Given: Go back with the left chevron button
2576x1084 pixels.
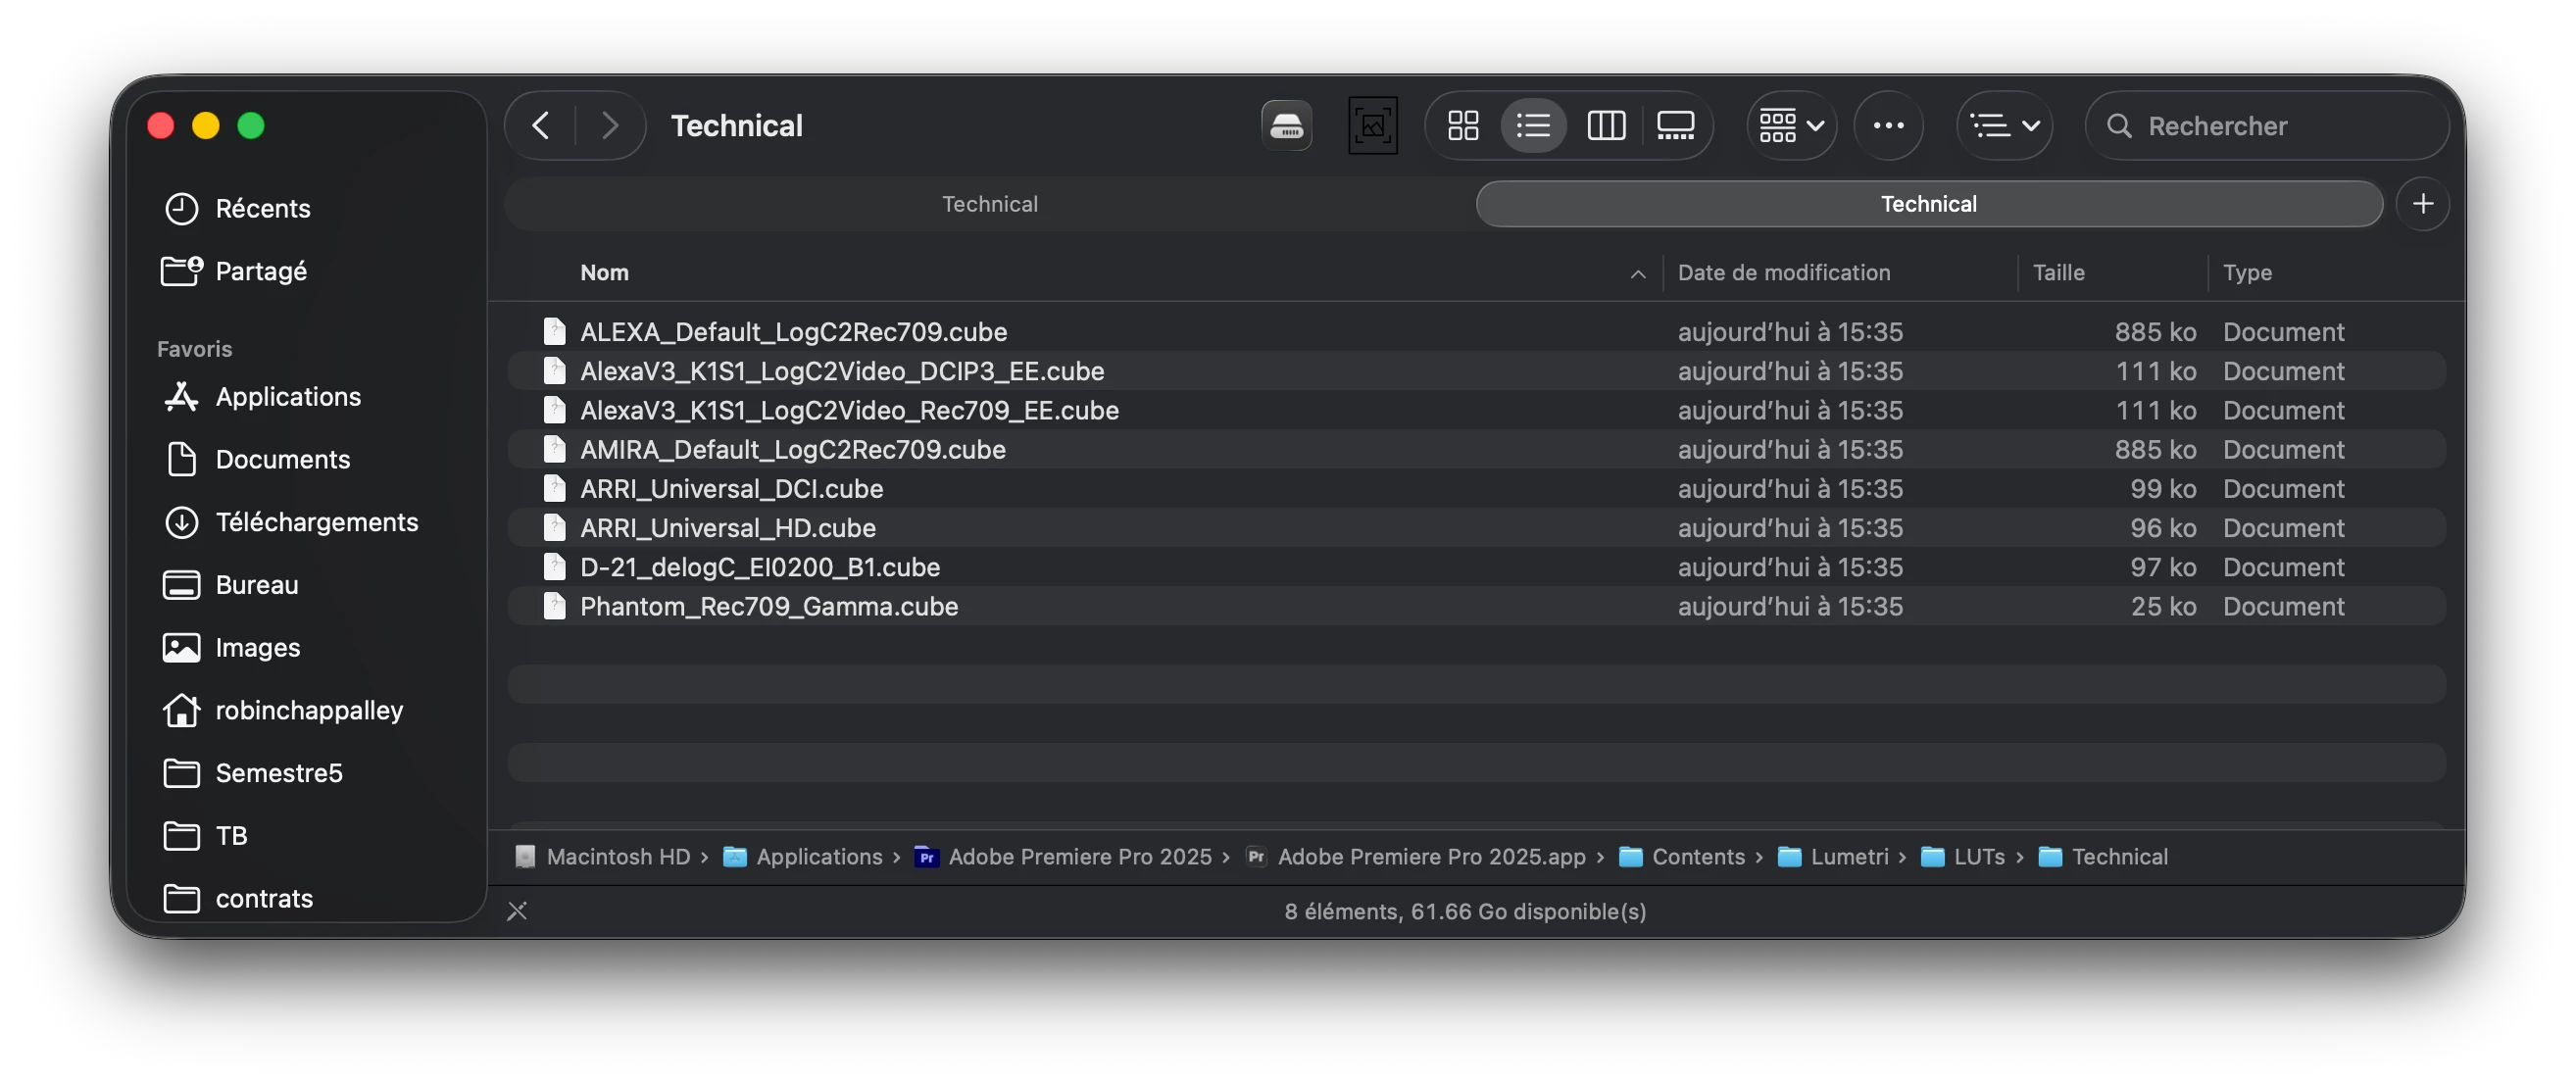Looking at the screenshot, I should click(x=541, y=126).
